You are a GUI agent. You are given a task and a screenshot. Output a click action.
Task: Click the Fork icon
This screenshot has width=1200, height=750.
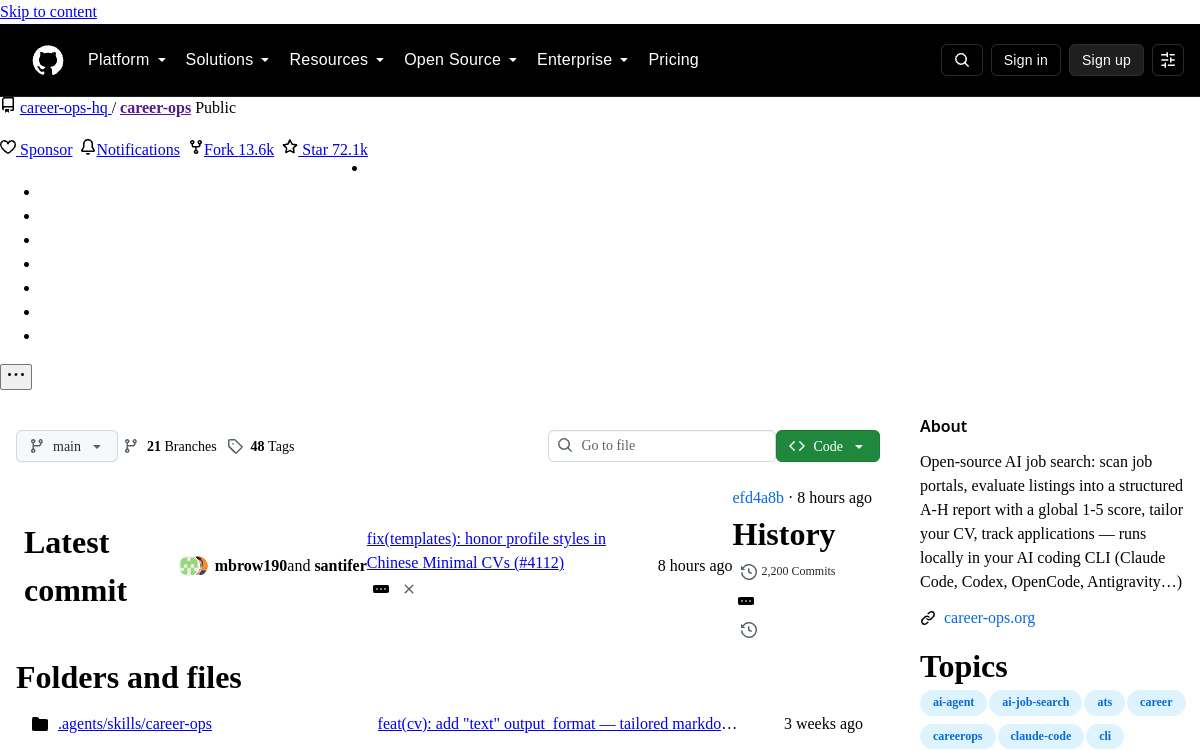[196, 148]
